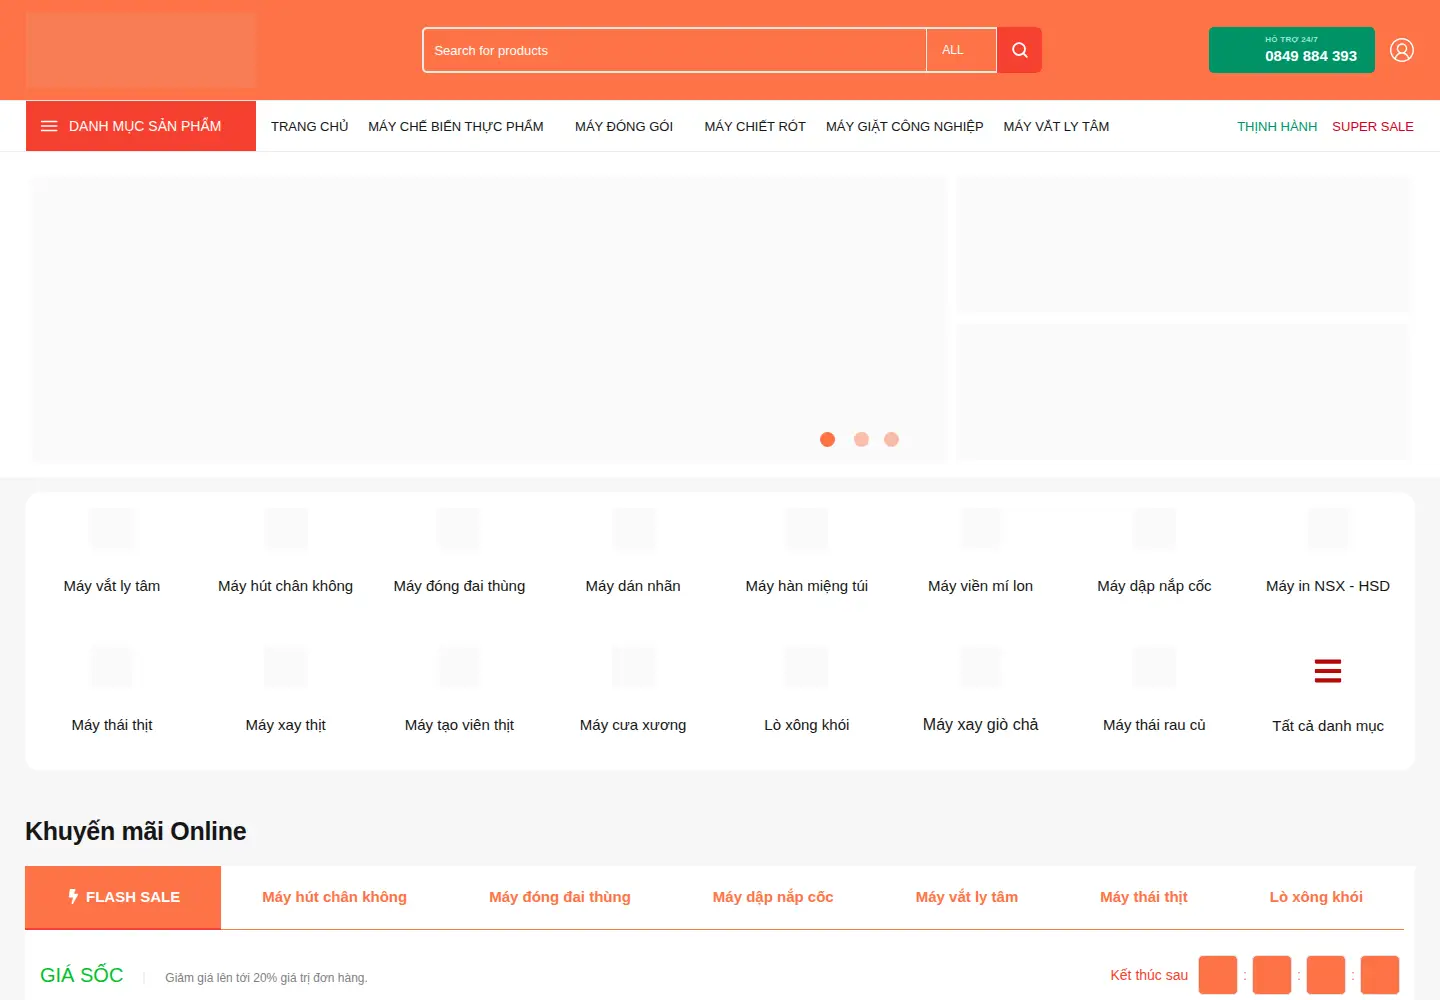Viewport: 1440px width, 1000px height.
Task: Expand the DANH MỤC SẢN PHẨM menu
Action: pos(141,126)
